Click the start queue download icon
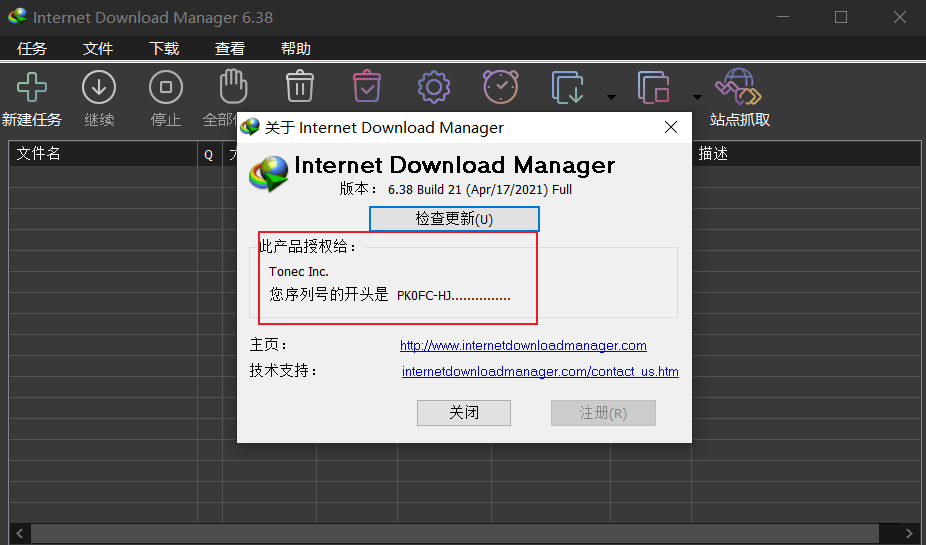Screen dimensions: 926x545 point(569,88)
